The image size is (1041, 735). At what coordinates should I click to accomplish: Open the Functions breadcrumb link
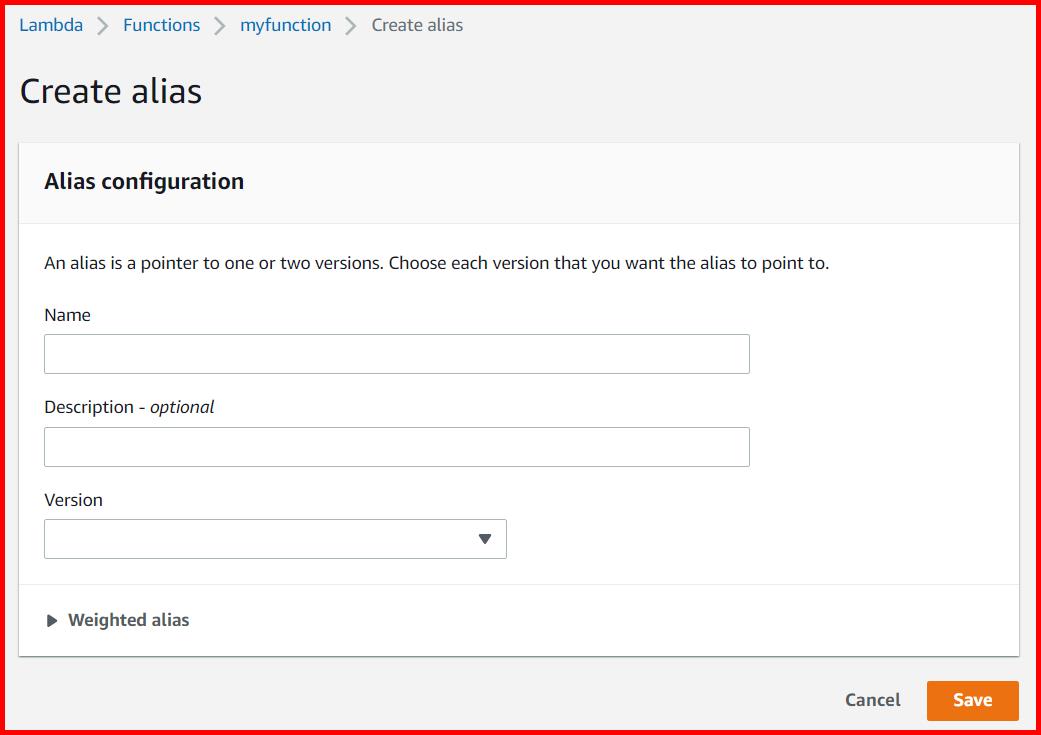point(161,25)
